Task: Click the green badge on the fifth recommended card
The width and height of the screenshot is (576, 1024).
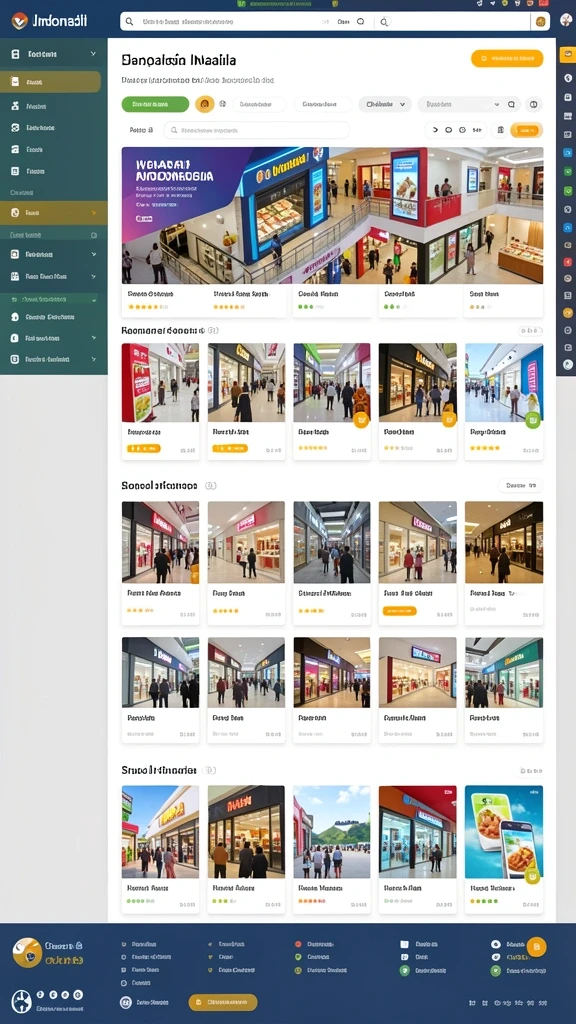Action: [x=533, y=420]
